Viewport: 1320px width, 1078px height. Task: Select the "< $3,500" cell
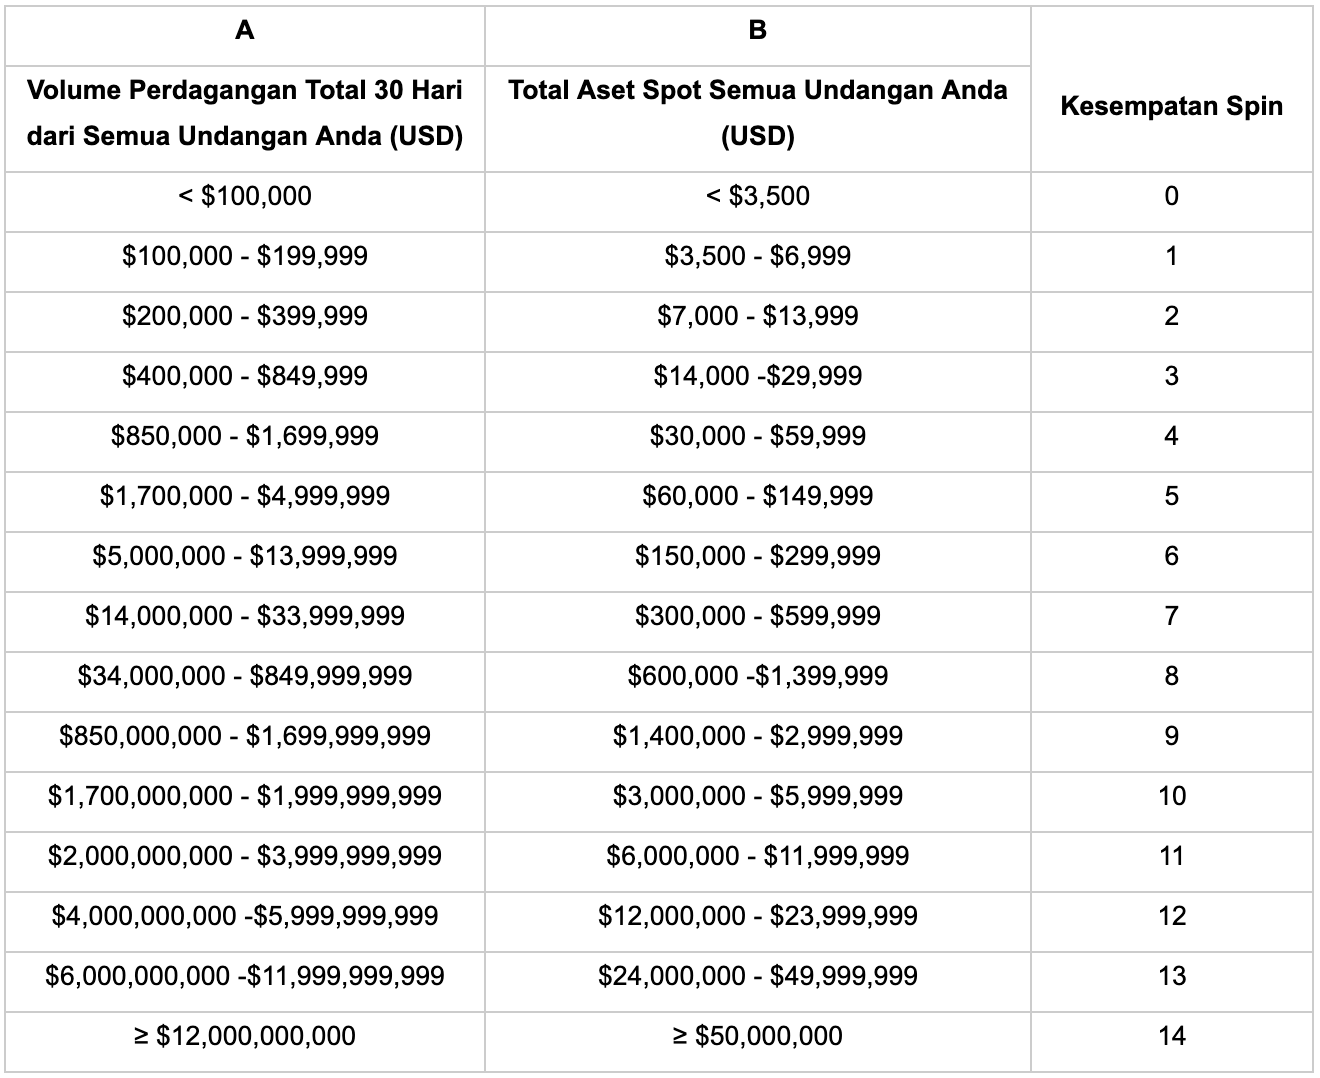coord(757,196)
